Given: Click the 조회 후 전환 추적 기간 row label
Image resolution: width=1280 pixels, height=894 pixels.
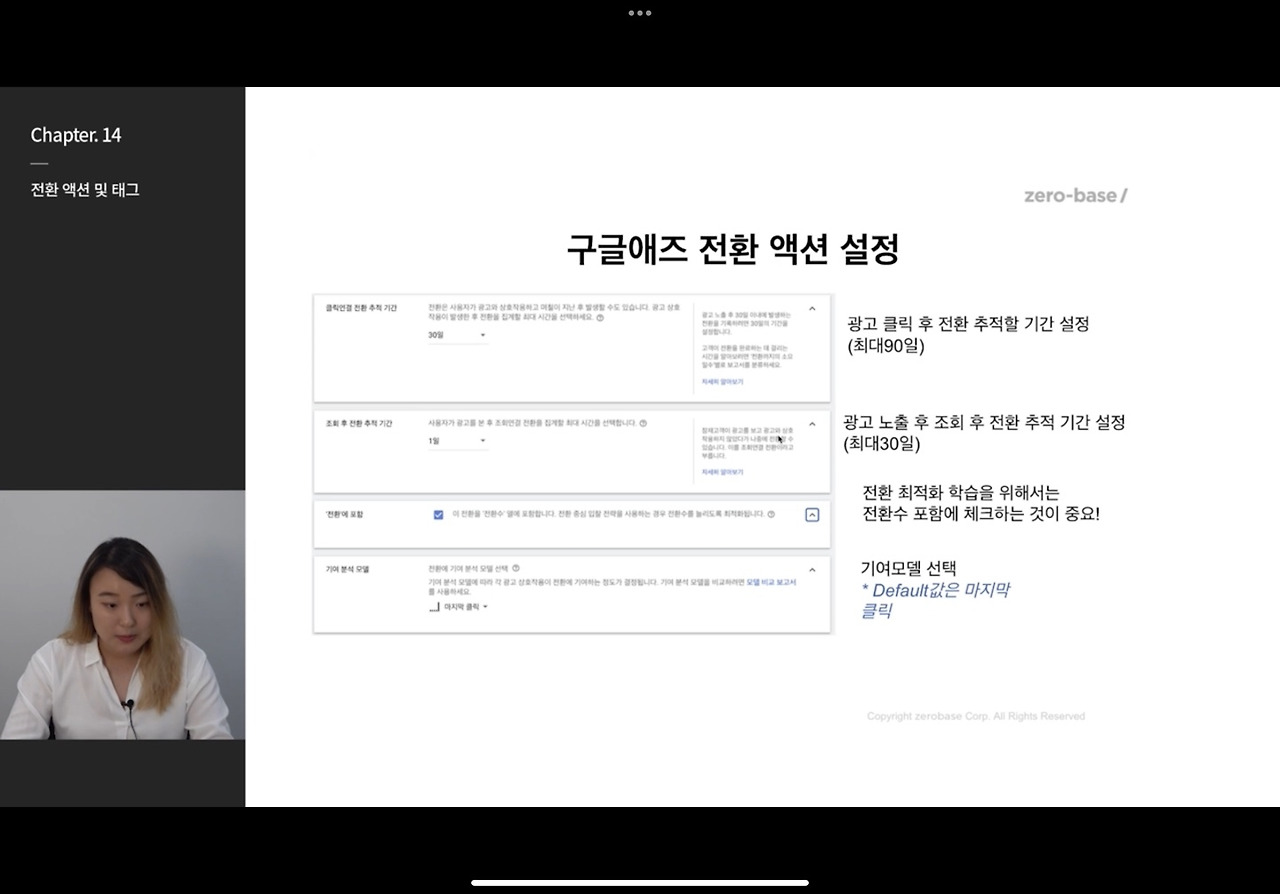Looking at the screenshot, I should pyautogui.click(x=359, y=424).
